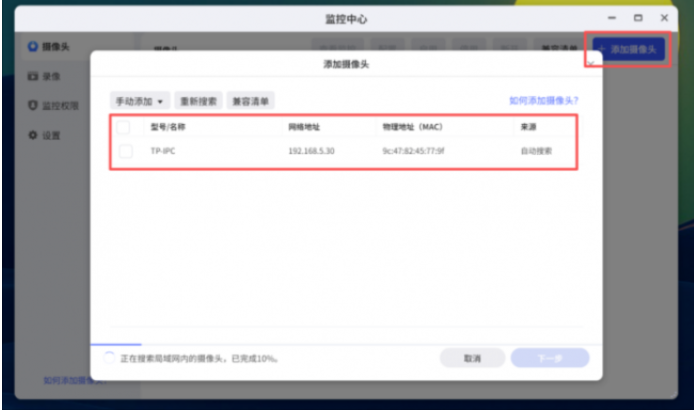
Task: Open 如何添加摄像头? help link in dialog
Action: coord(543,101)
